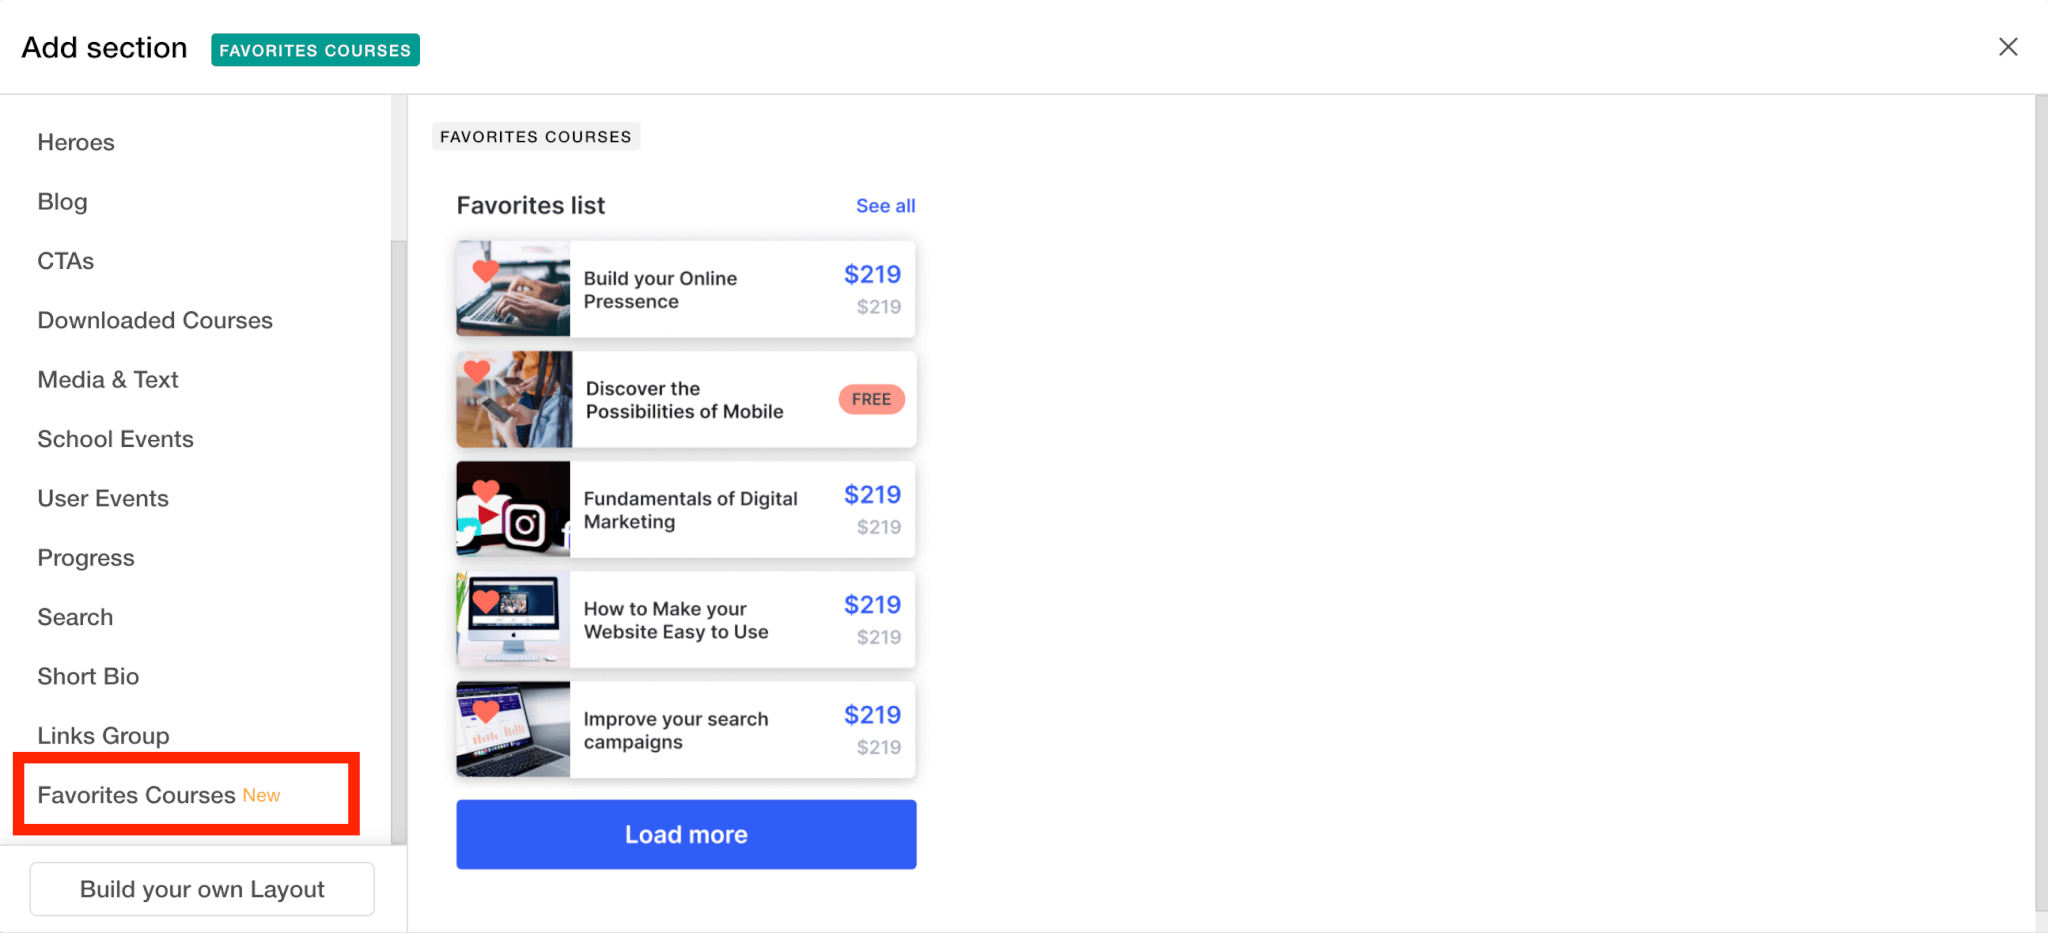Click the sidebar category list scrollbar
2048x933 pixels.
[399, 541]
